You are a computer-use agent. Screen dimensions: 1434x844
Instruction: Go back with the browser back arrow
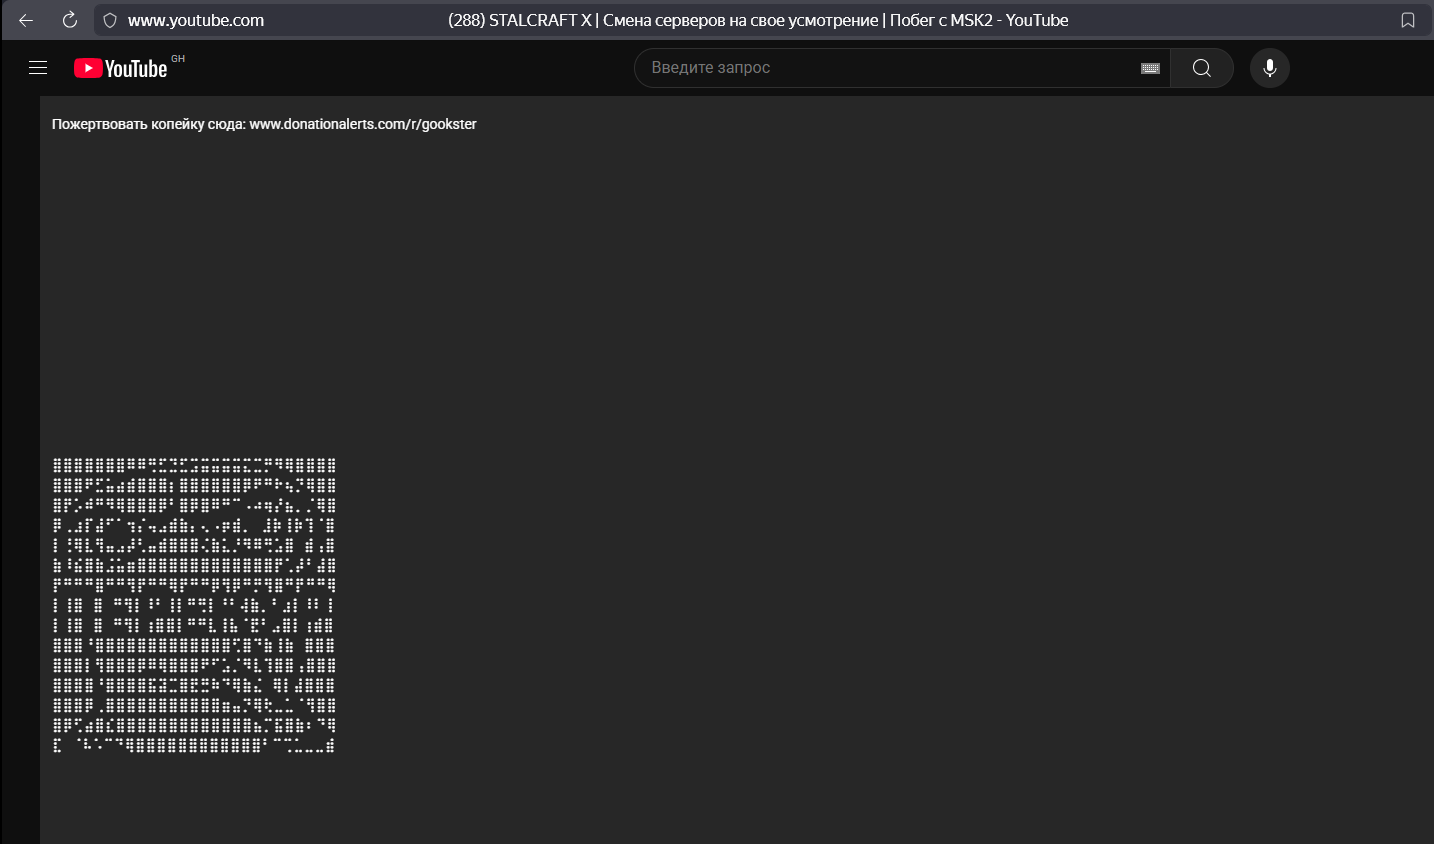click(x=26, y=20)
